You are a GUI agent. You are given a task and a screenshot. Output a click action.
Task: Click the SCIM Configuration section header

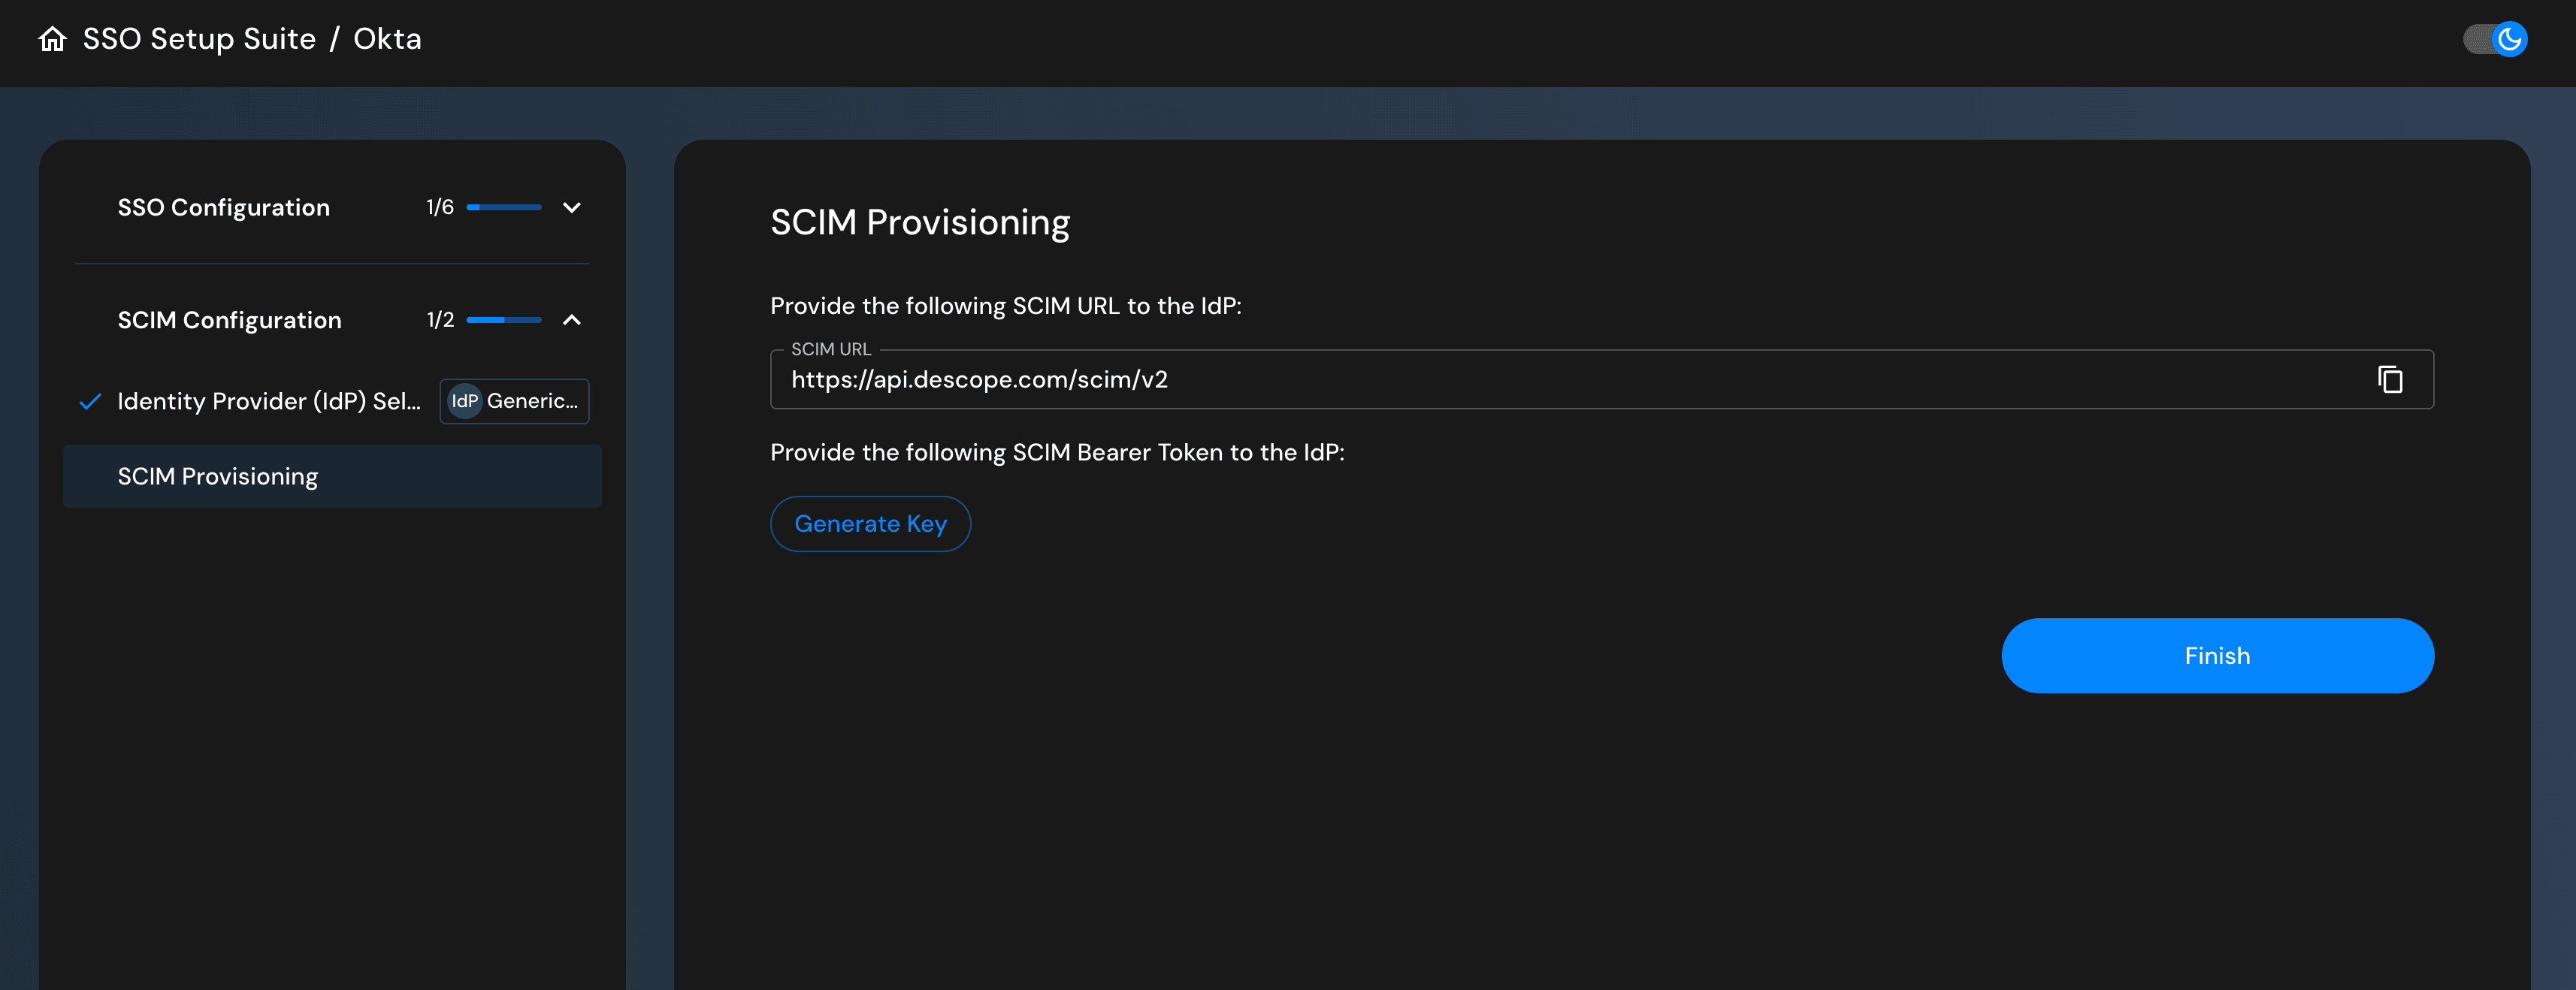pos(229,320)
